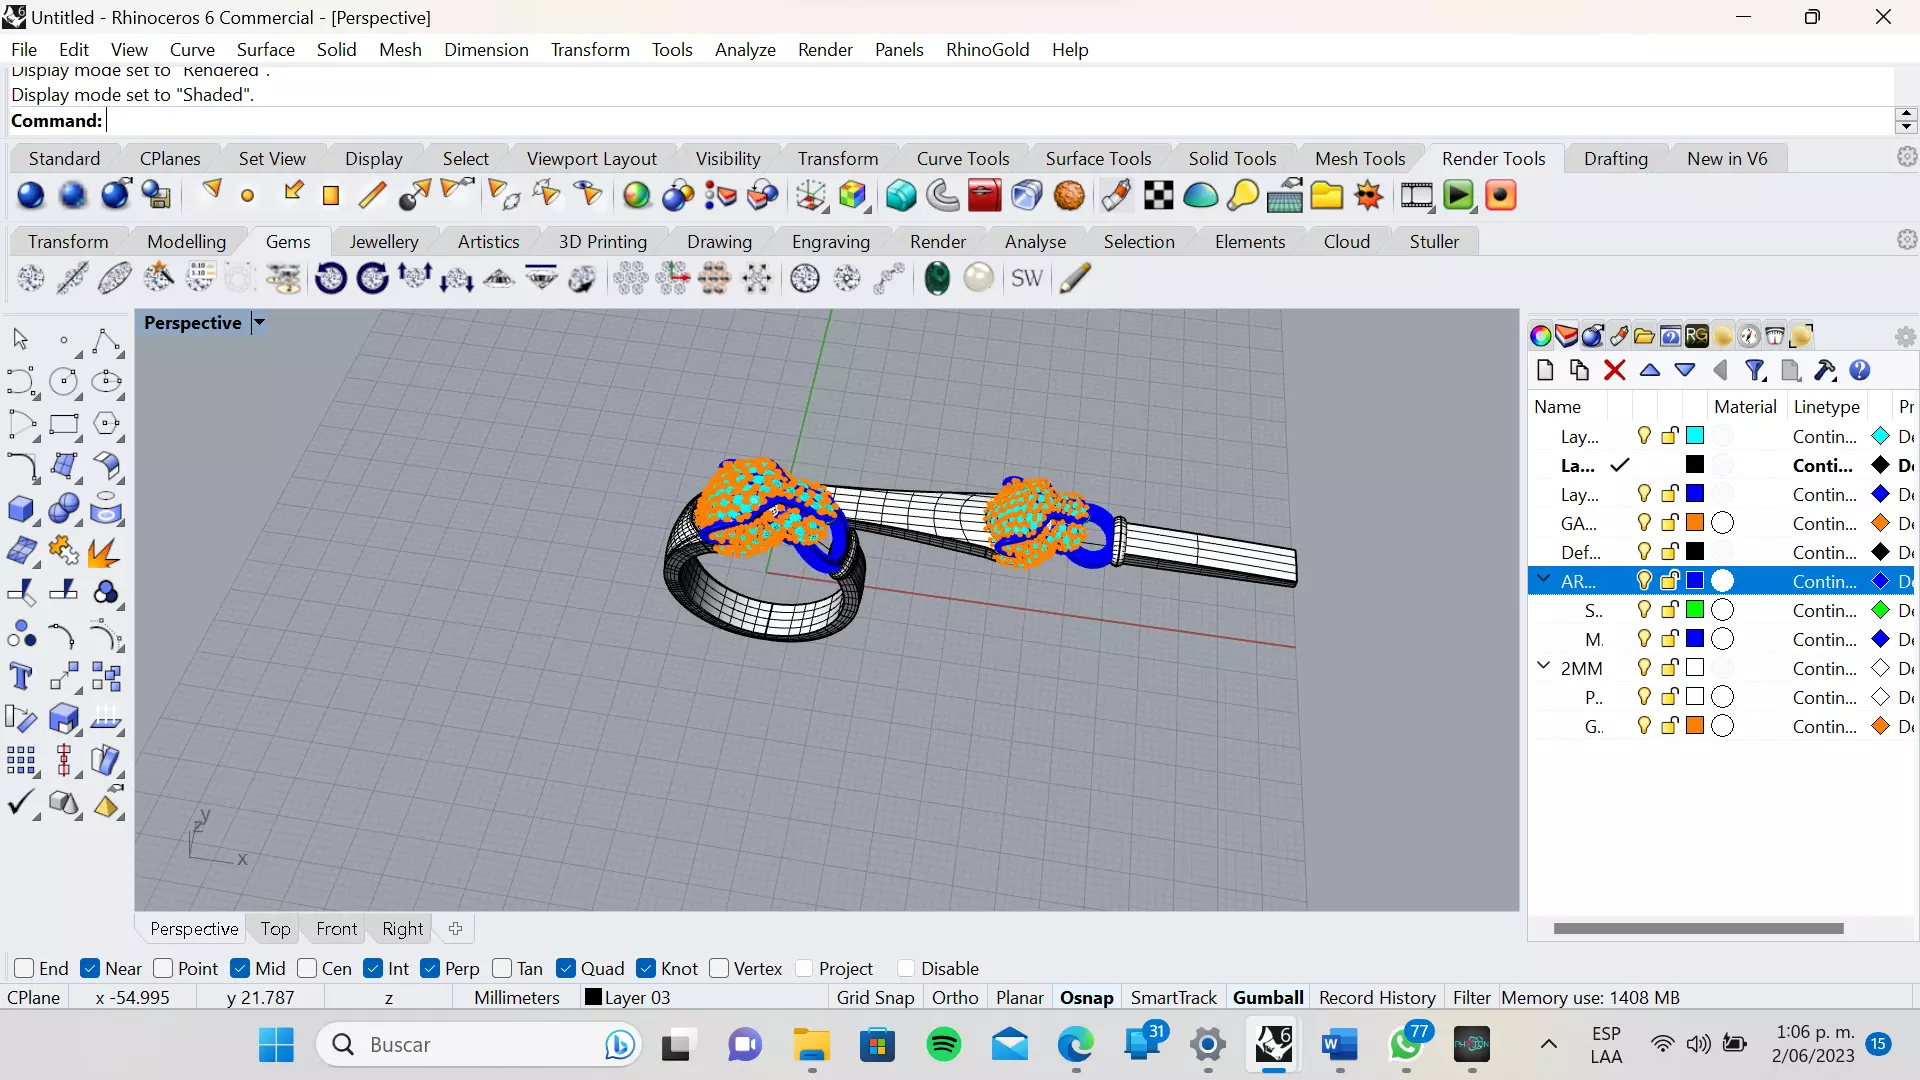Click the pencil icon in Gems toolbar

coord(1075,278)
